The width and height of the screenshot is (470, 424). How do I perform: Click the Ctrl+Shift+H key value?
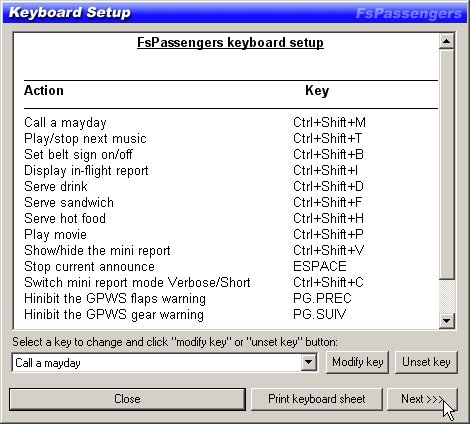point(328,218)
